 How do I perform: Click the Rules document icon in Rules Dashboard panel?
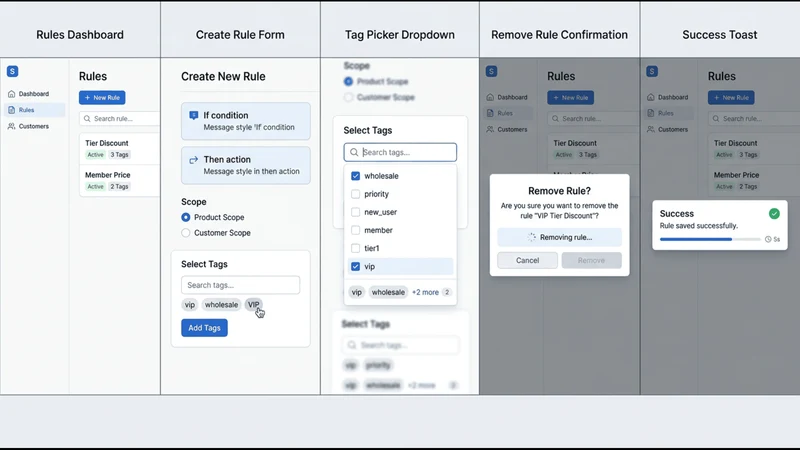(x=11, y=110)
